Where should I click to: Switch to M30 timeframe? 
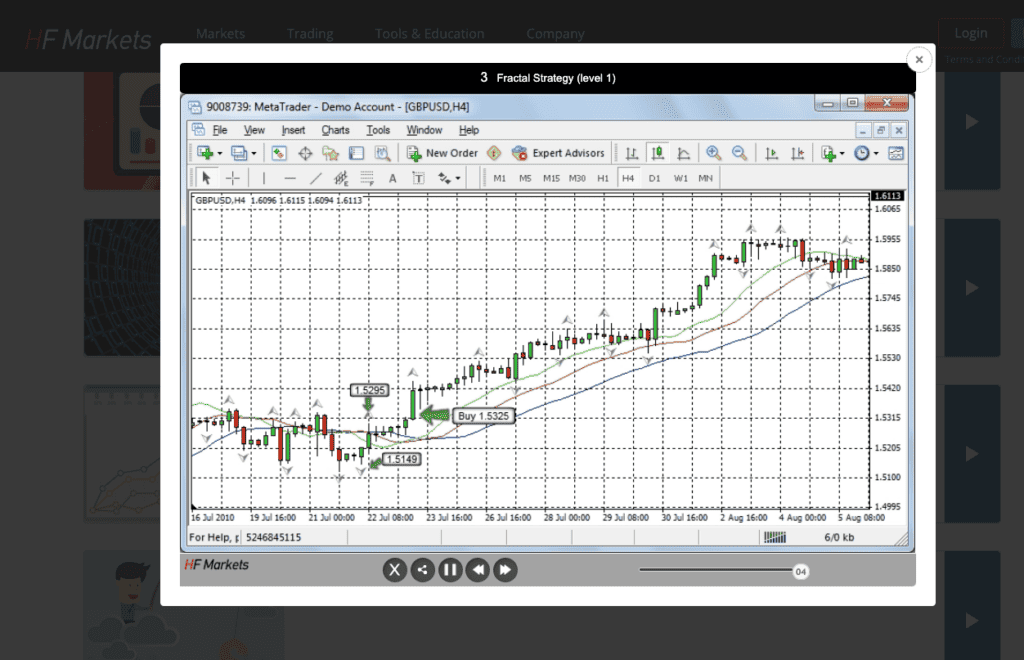tap(577, 178)
